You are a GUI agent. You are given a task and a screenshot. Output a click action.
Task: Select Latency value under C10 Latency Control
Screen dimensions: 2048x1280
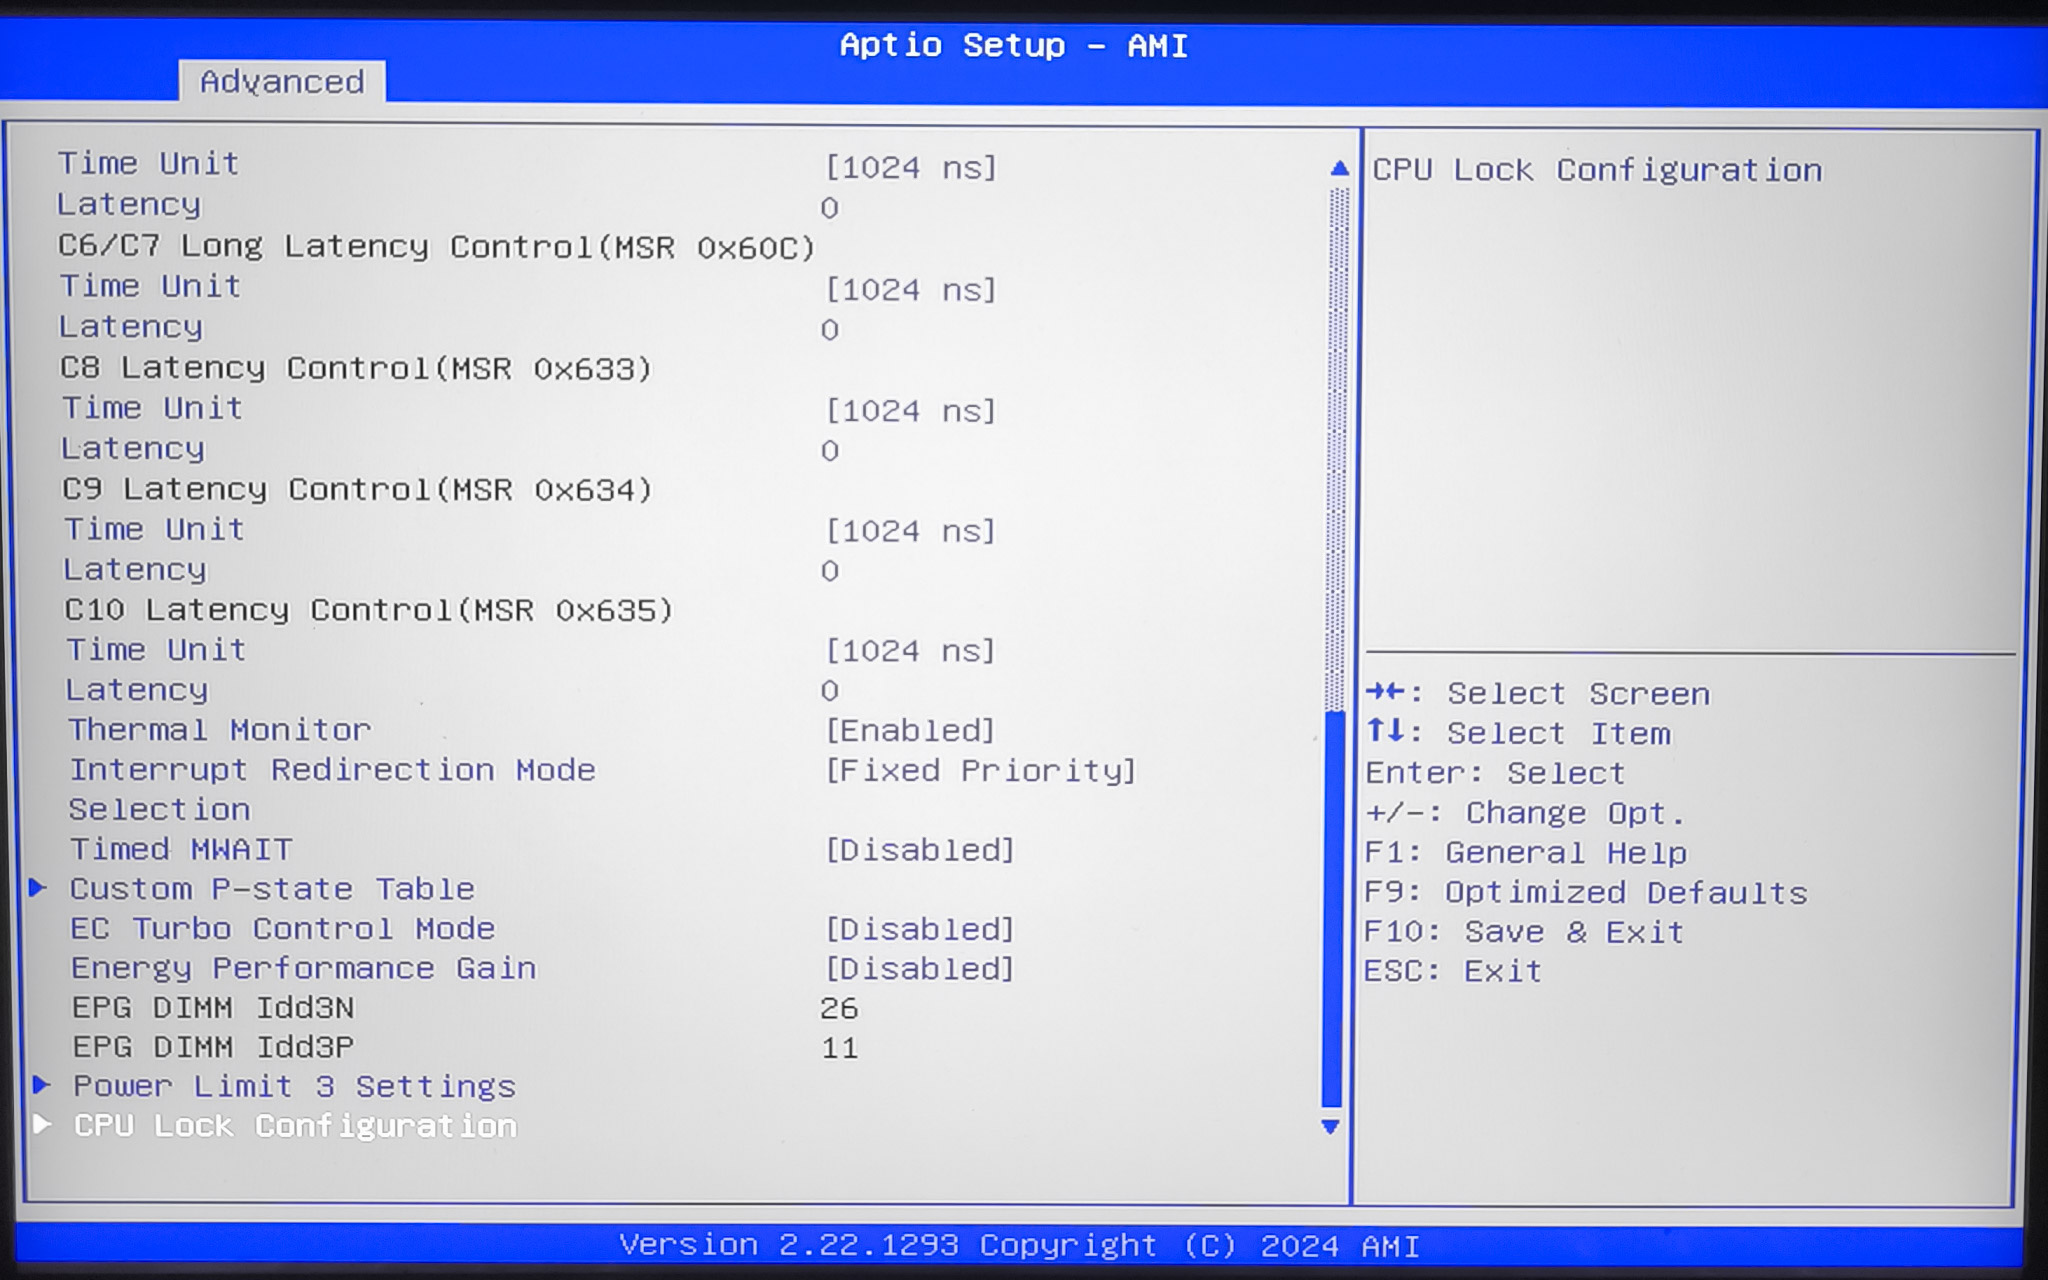(x=830, y=691)
